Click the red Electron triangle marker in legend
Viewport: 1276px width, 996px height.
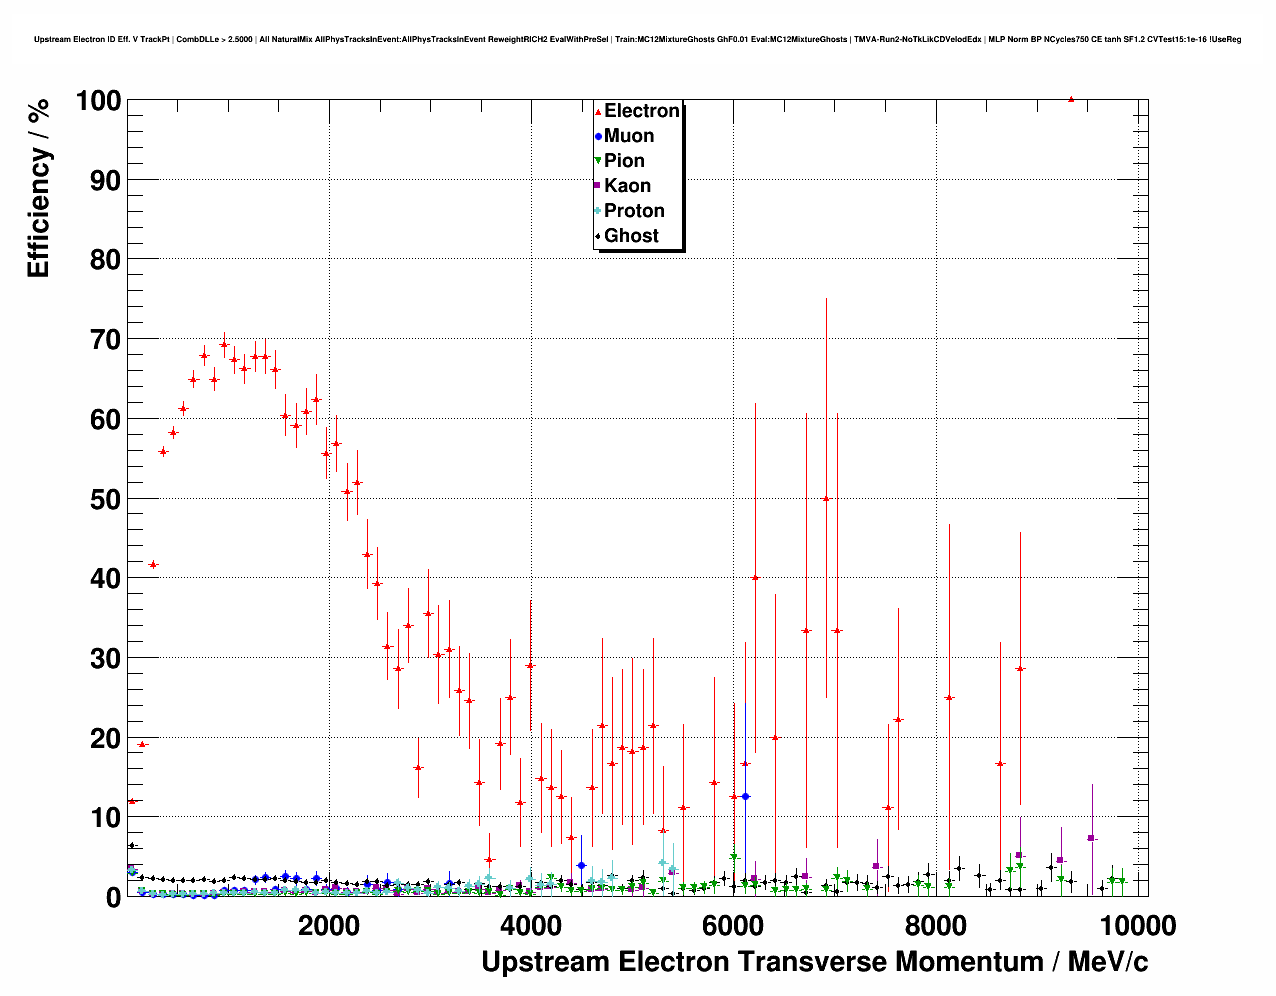coord(598,111)
